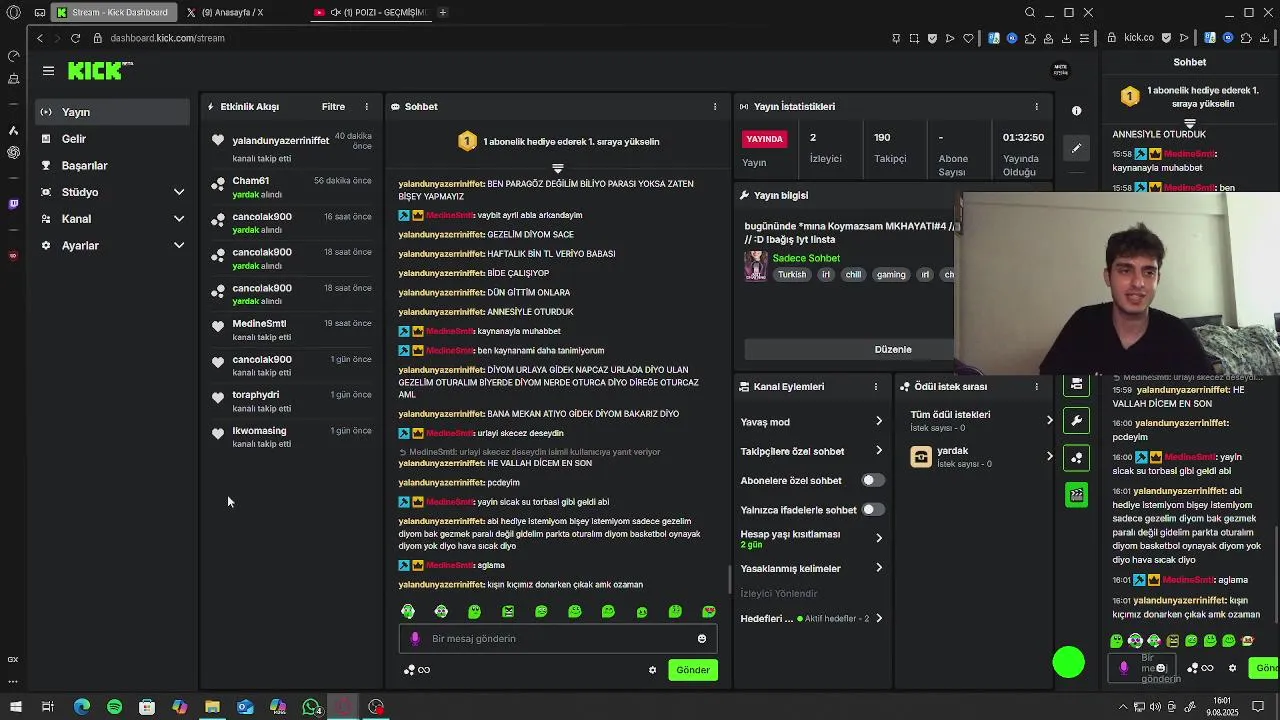Click the Filtre button in Etkinlik Akışı

(333, 107)
